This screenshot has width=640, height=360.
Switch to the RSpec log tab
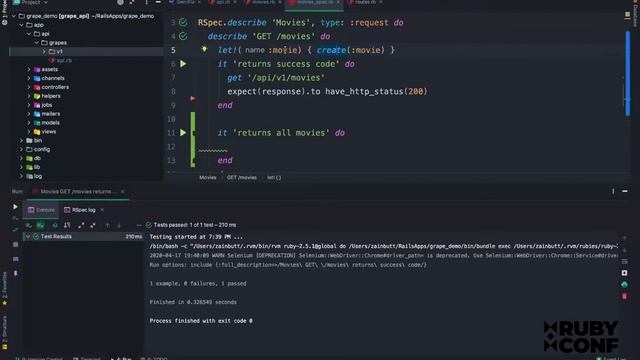pos(80,210)
